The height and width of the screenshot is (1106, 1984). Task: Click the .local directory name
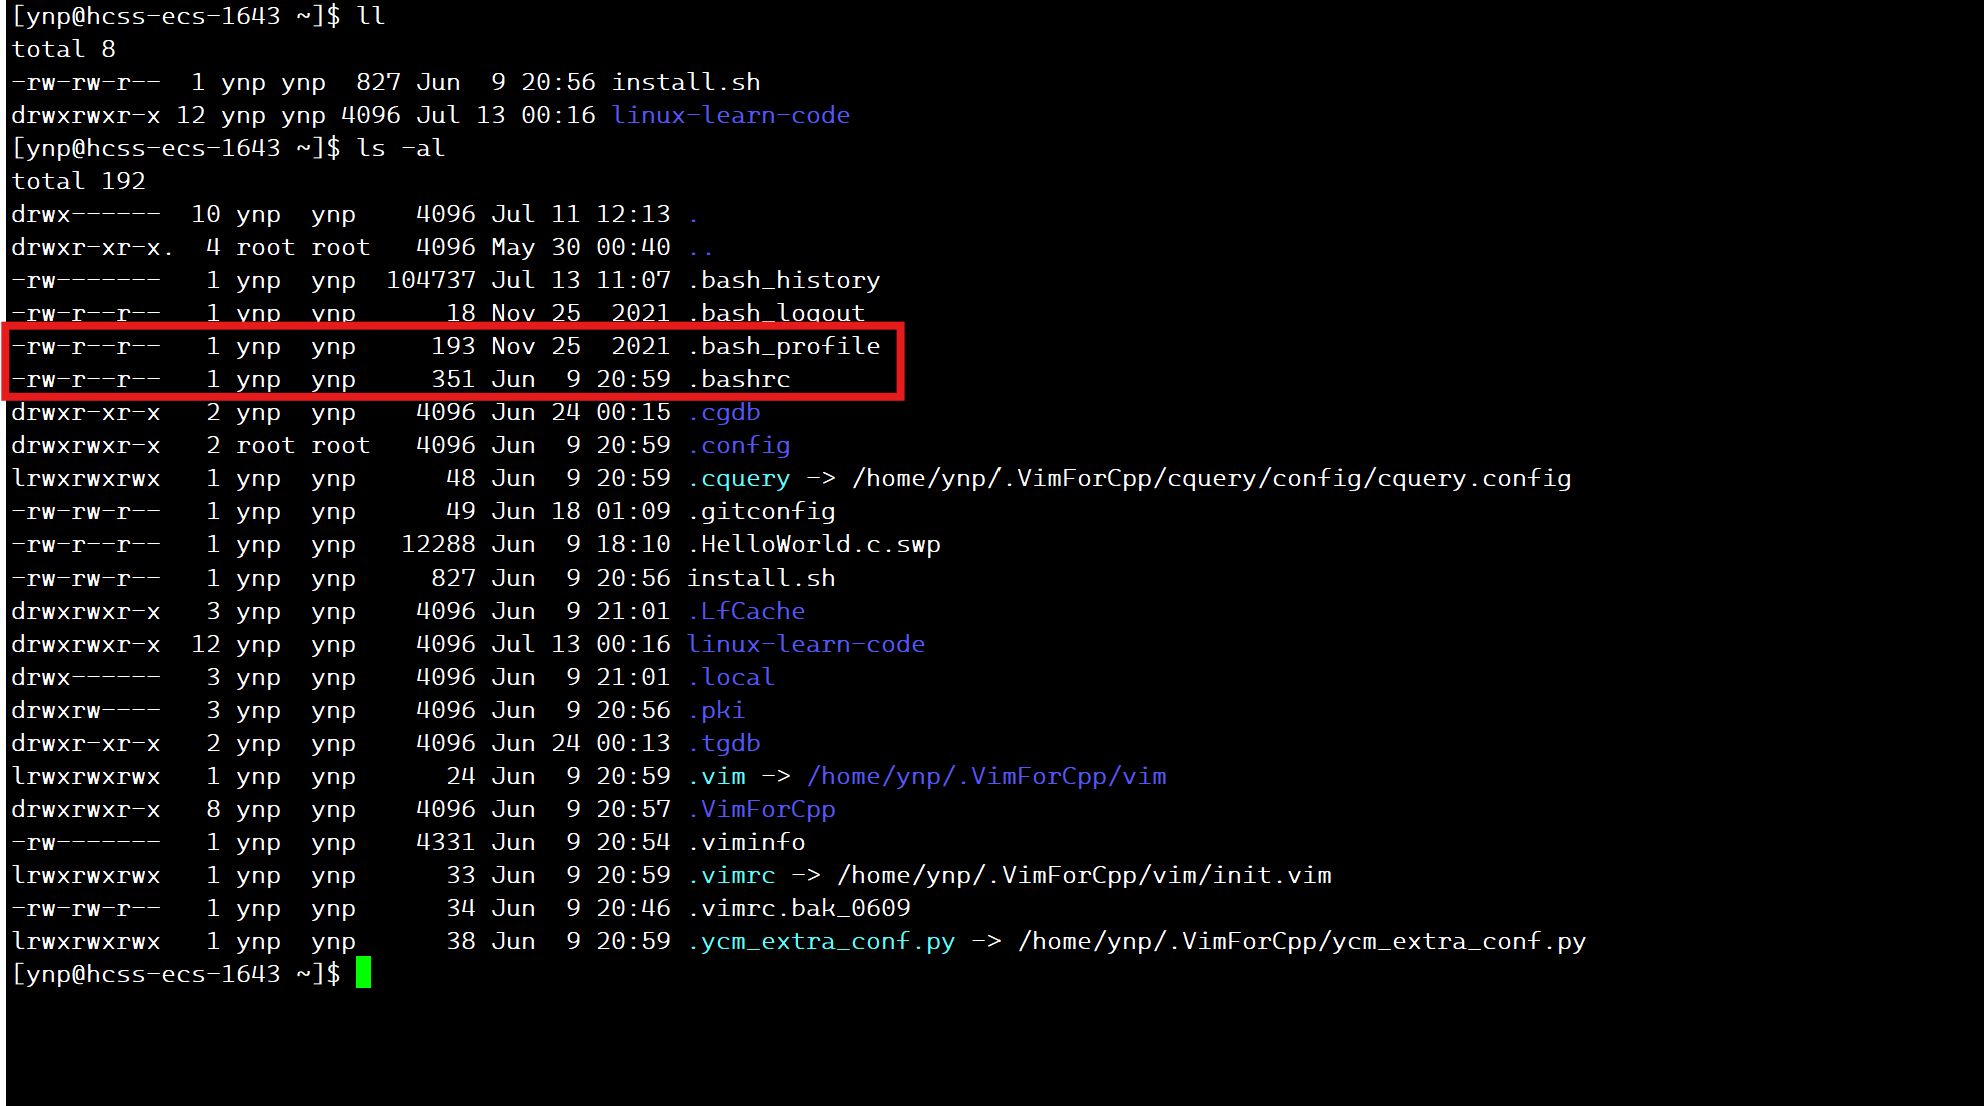732,678
